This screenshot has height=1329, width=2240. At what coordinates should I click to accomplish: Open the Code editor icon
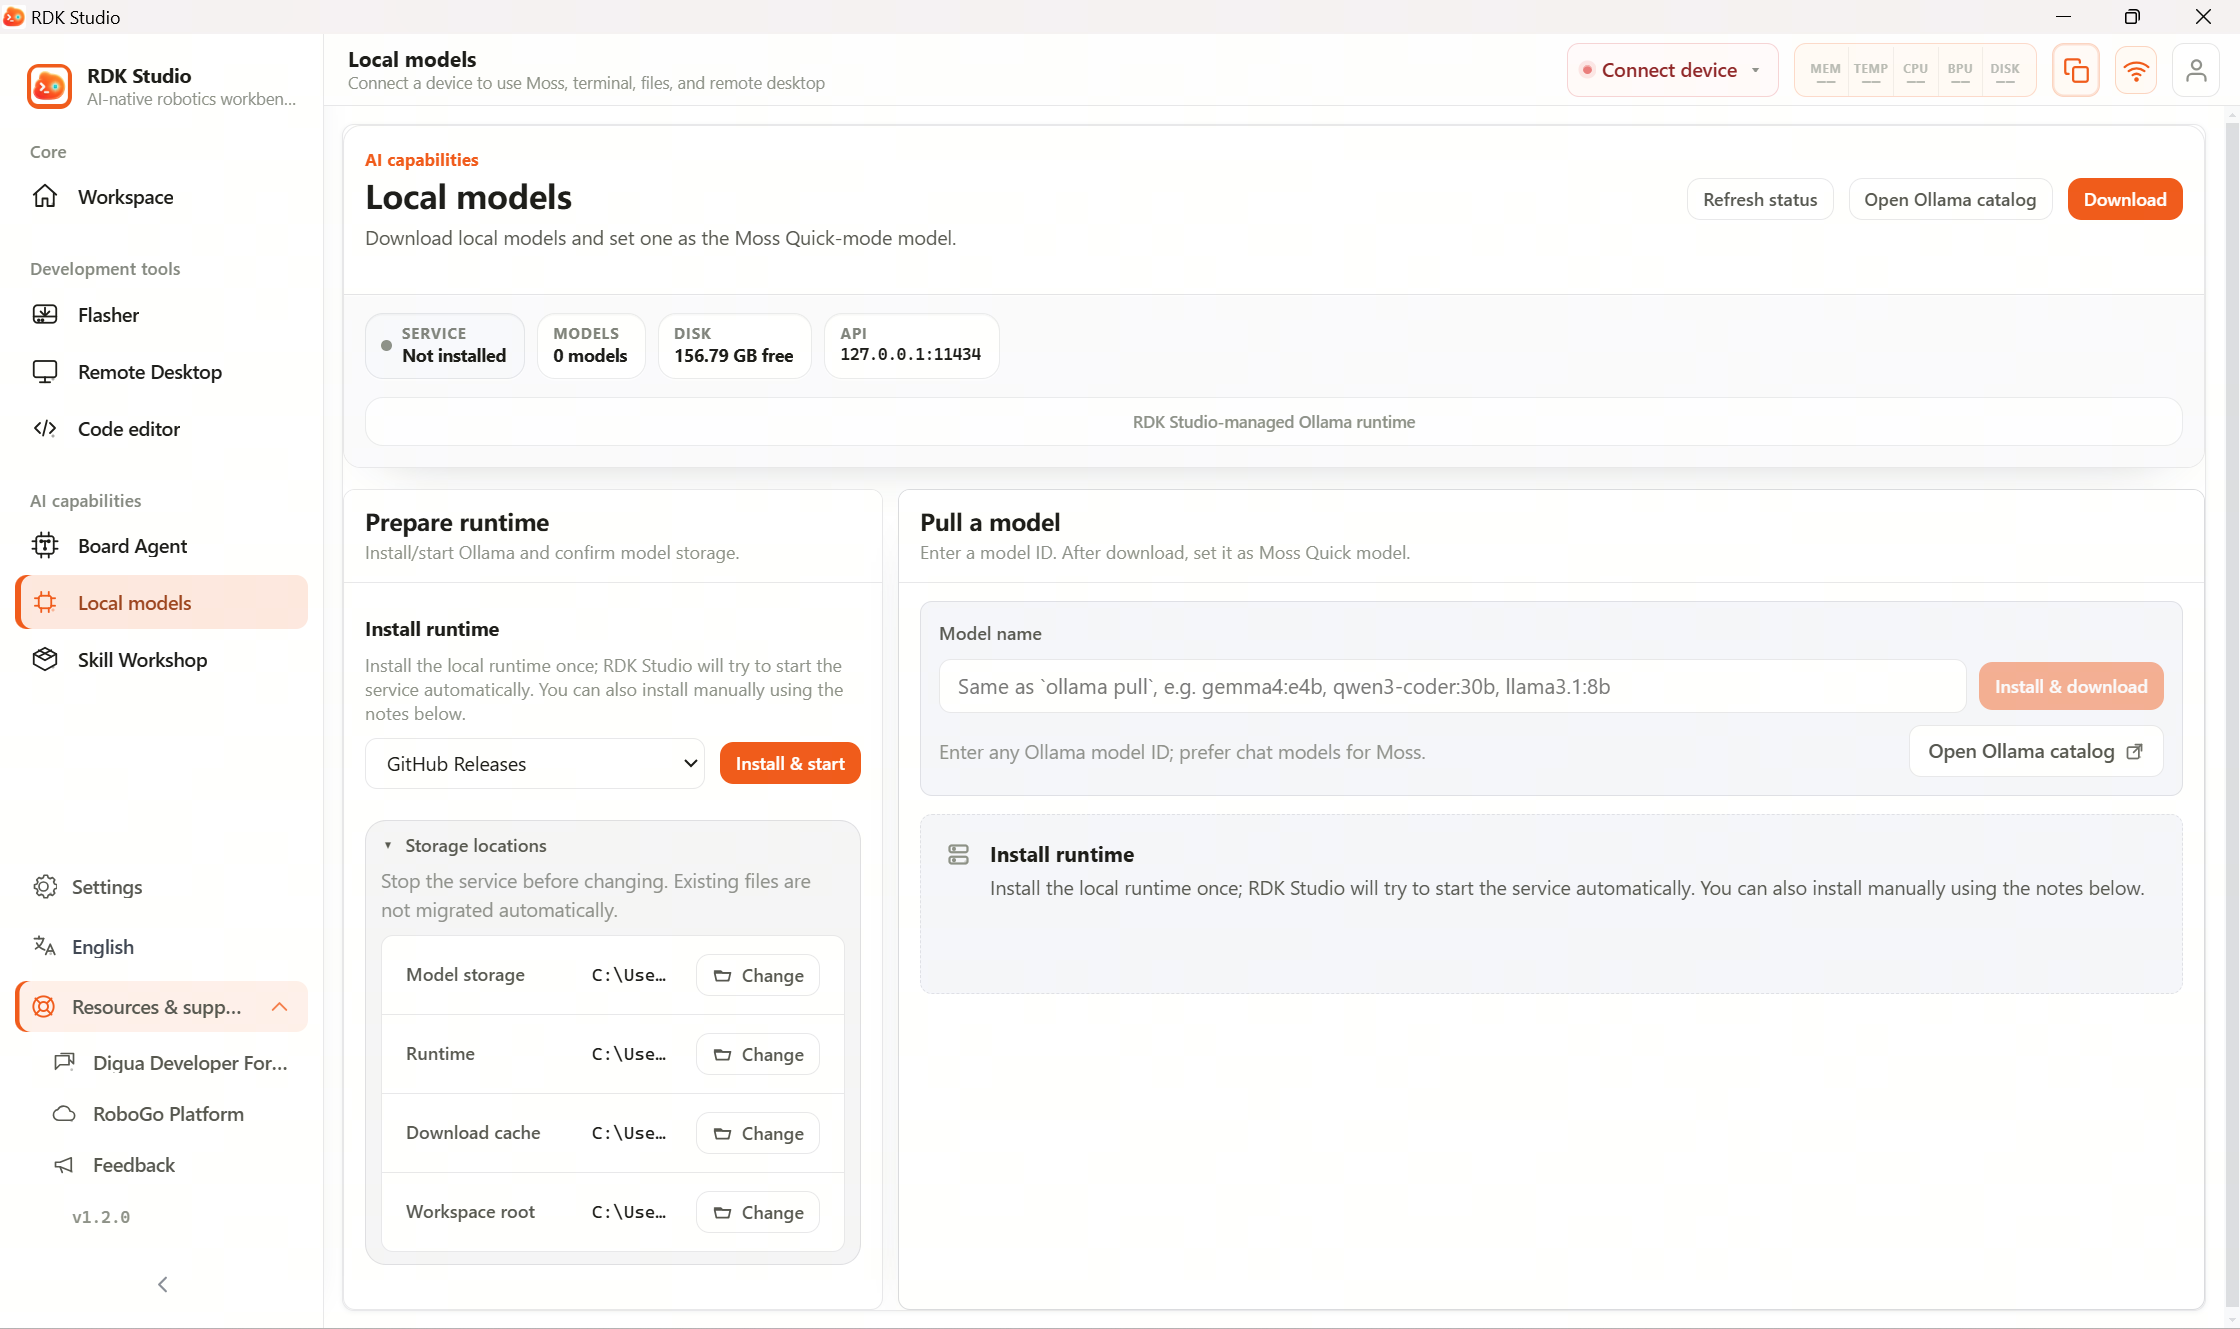45,429
